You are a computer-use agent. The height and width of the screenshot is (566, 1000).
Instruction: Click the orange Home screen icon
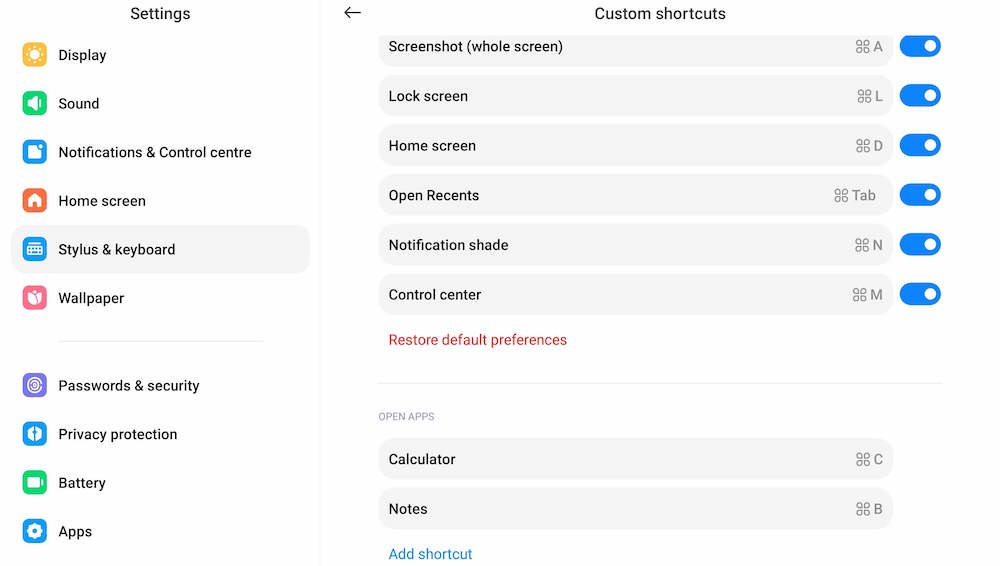coord(35,200)
